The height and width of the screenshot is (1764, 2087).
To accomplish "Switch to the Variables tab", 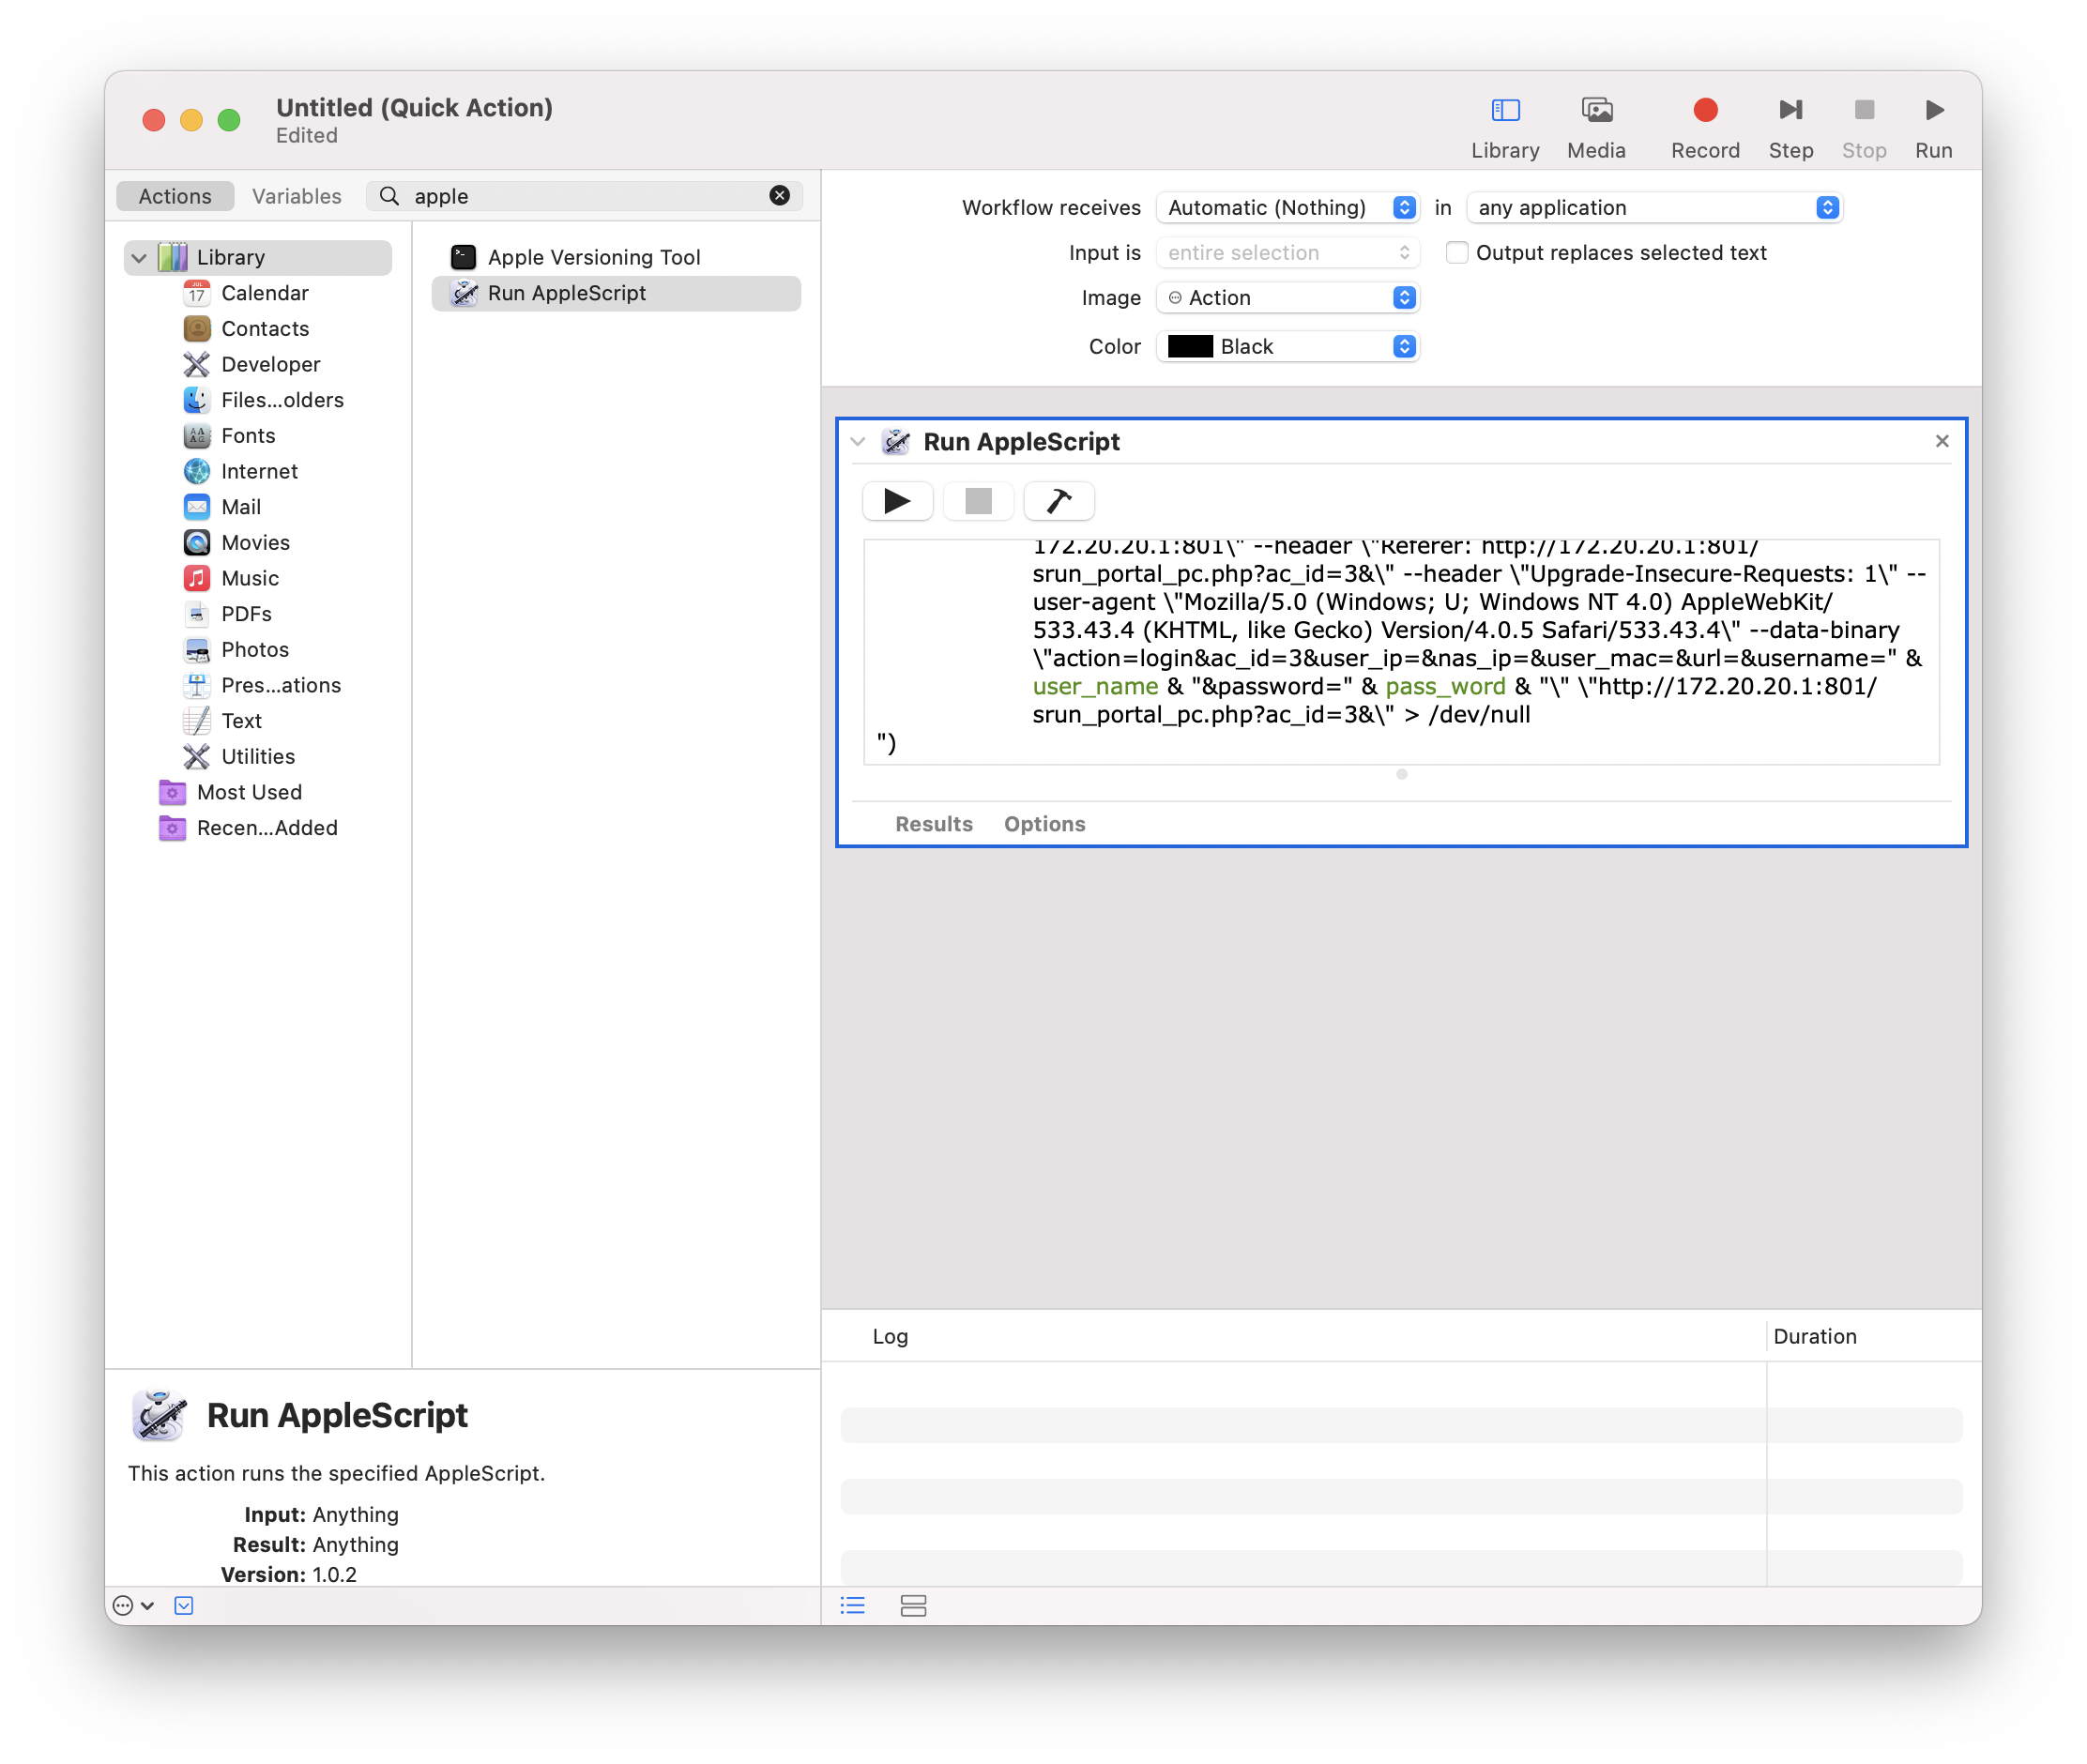I will [x=296, y=196].
